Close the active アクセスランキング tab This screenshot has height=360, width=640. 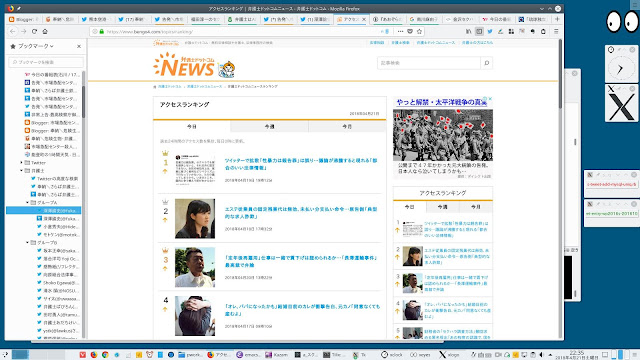(364, 19)
